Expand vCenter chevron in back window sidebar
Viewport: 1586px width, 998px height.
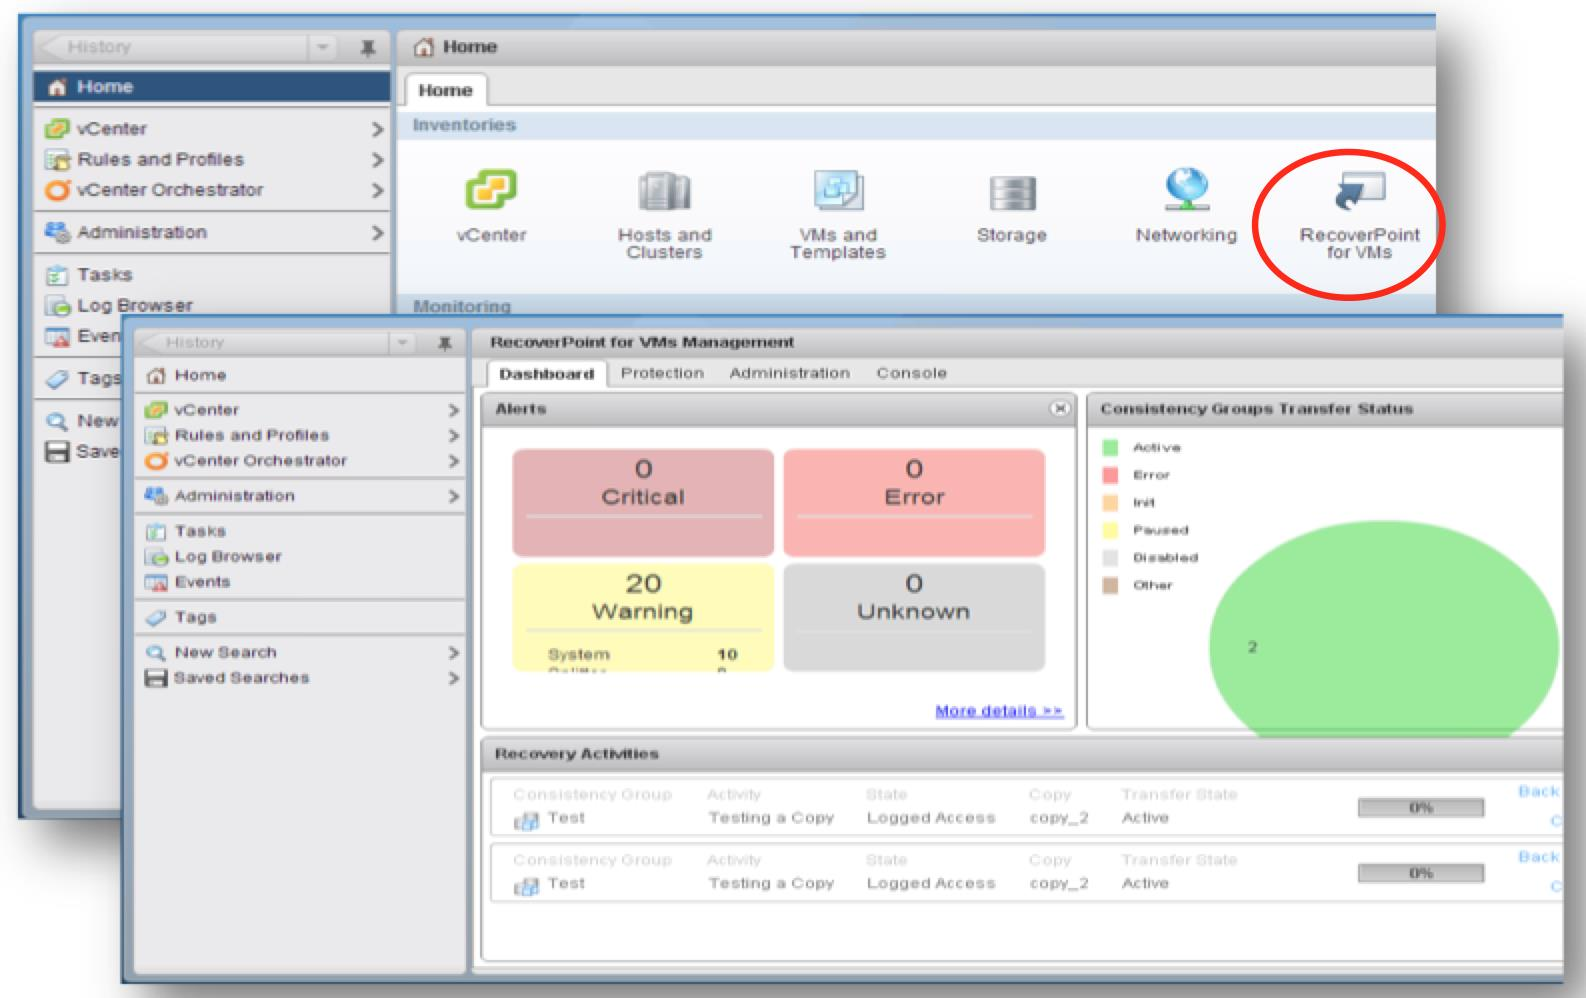pos(377,129)
